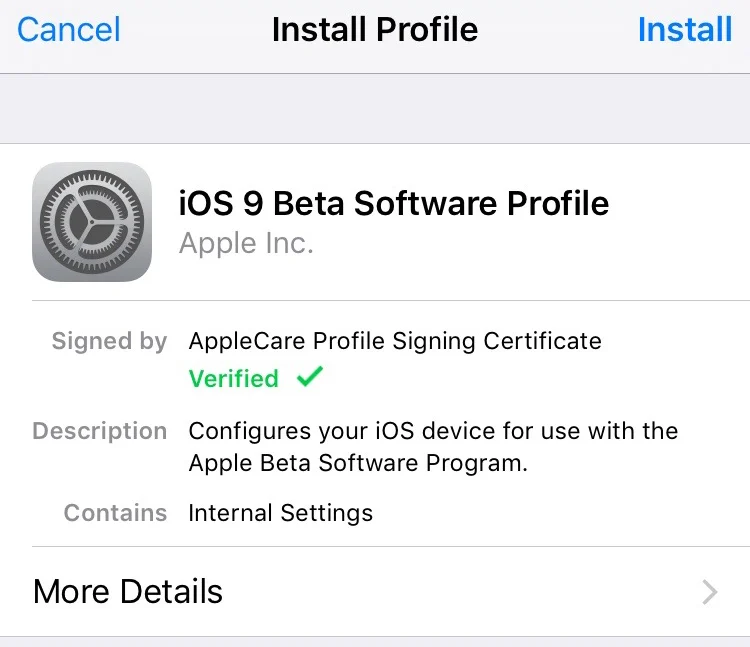Click the Contains label

115,513
